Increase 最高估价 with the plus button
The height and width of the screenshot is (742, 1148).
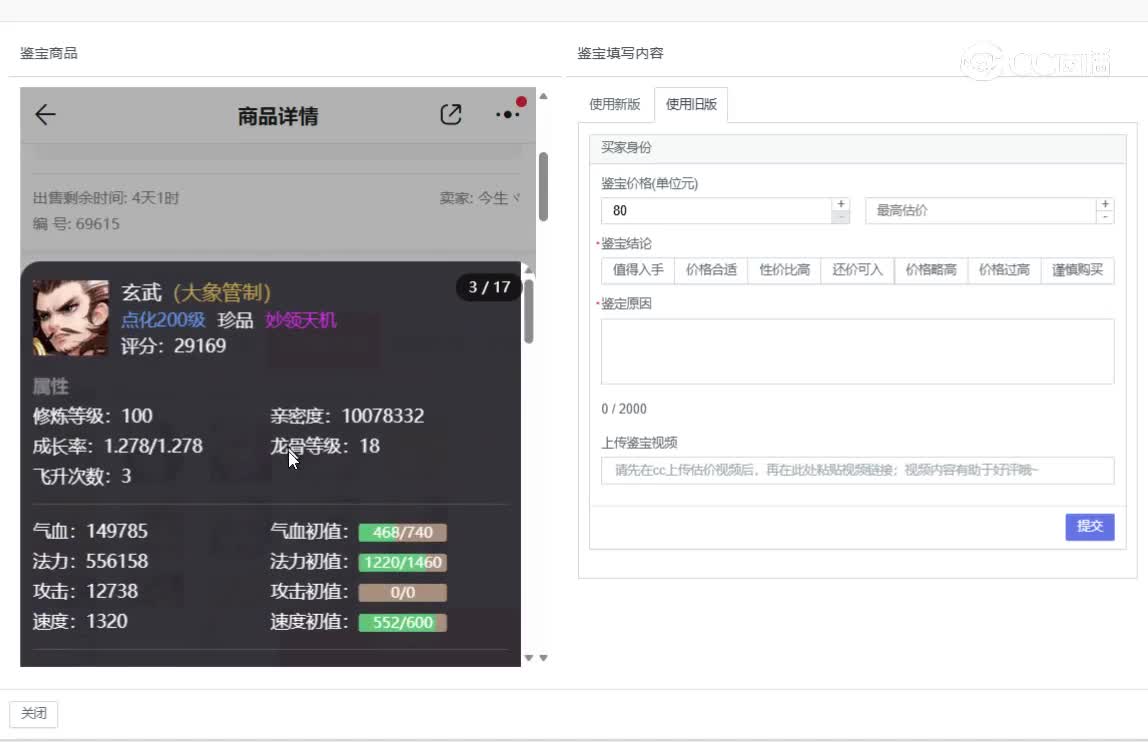click(x=1105, y=204)
